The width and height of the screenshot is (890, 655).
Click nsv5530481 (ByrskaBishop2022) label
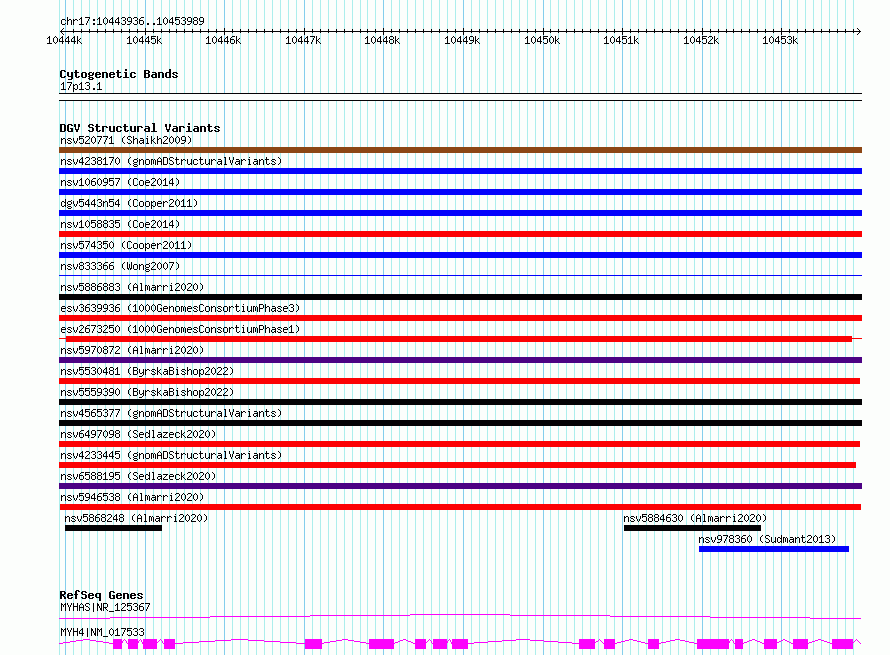(x=147, y=371)
